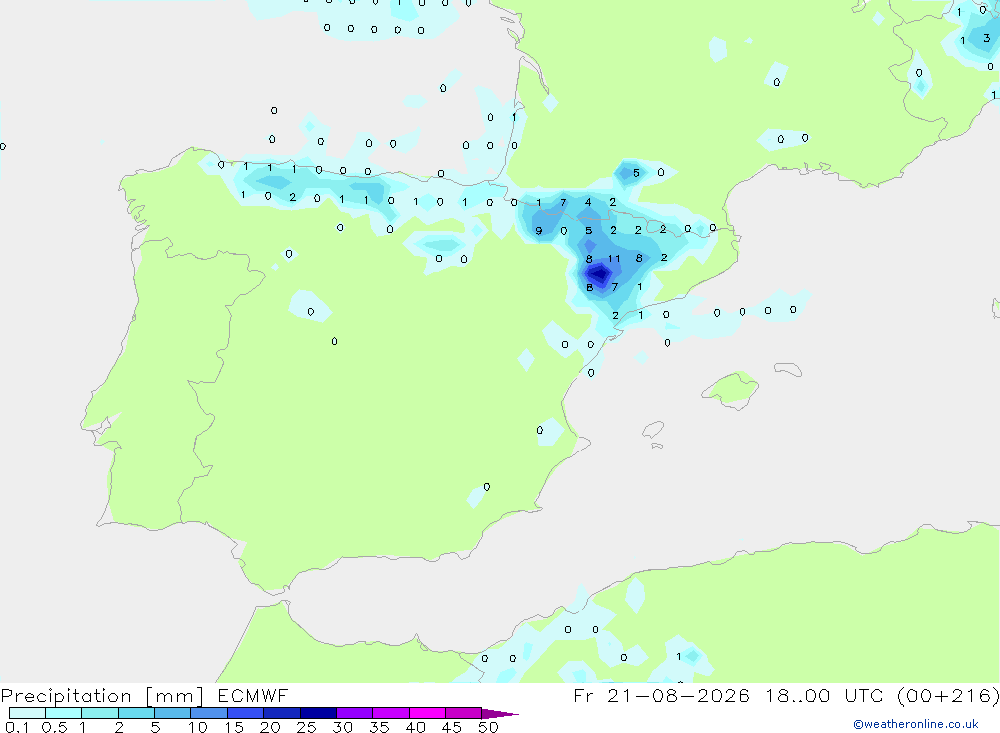This screenshot has height=733, width=1000.
Task: Click the '3' value in the top-right corner
Action: [987, 38]
